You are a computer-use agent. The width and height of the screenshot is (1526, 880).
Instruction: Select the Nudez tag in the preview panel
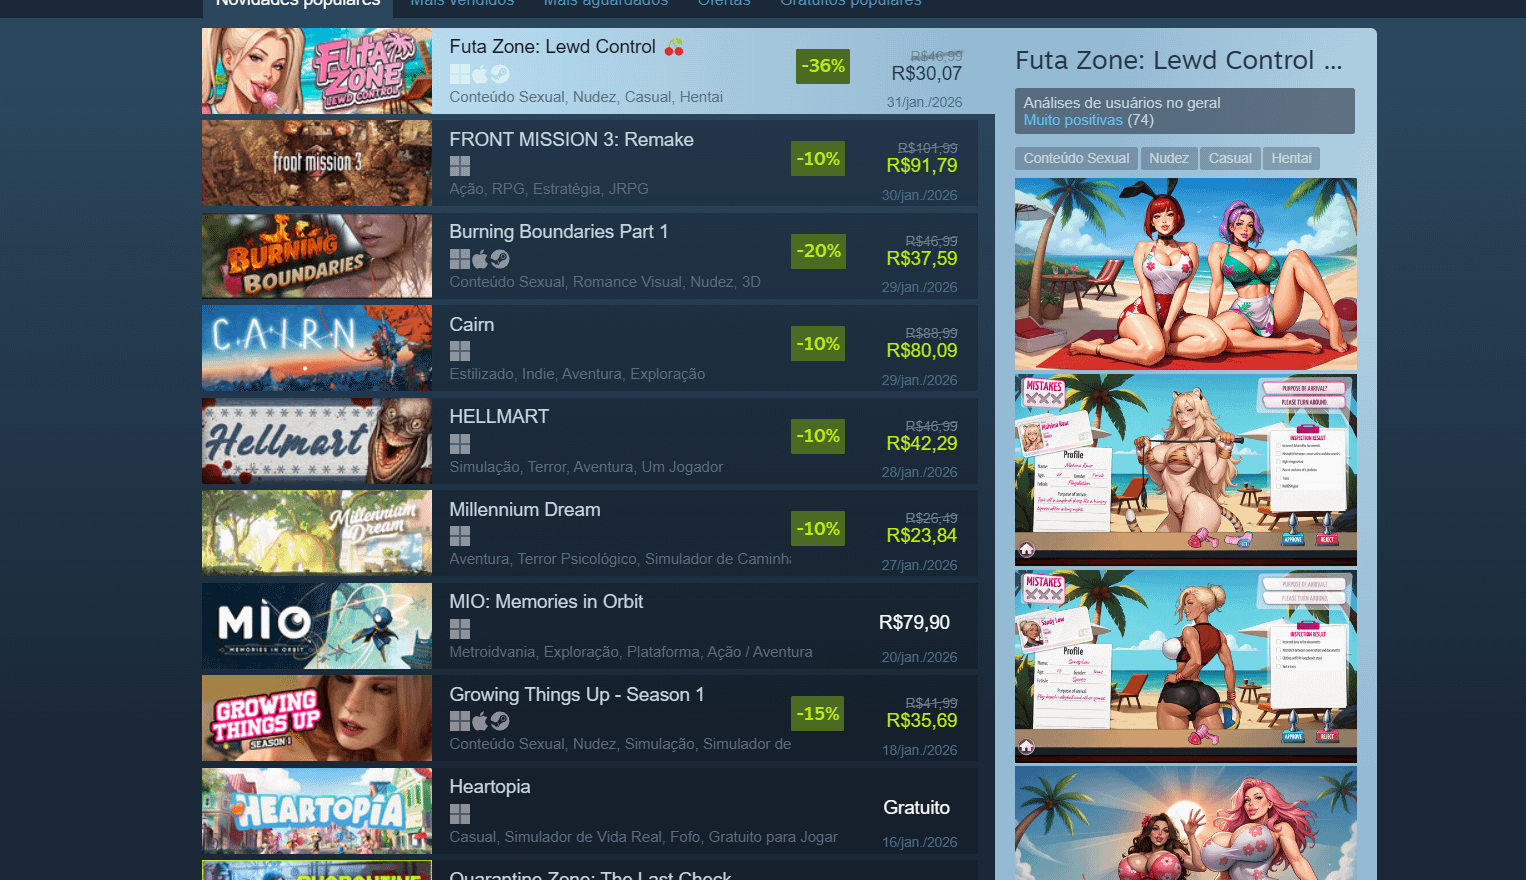pos(1169,158)
